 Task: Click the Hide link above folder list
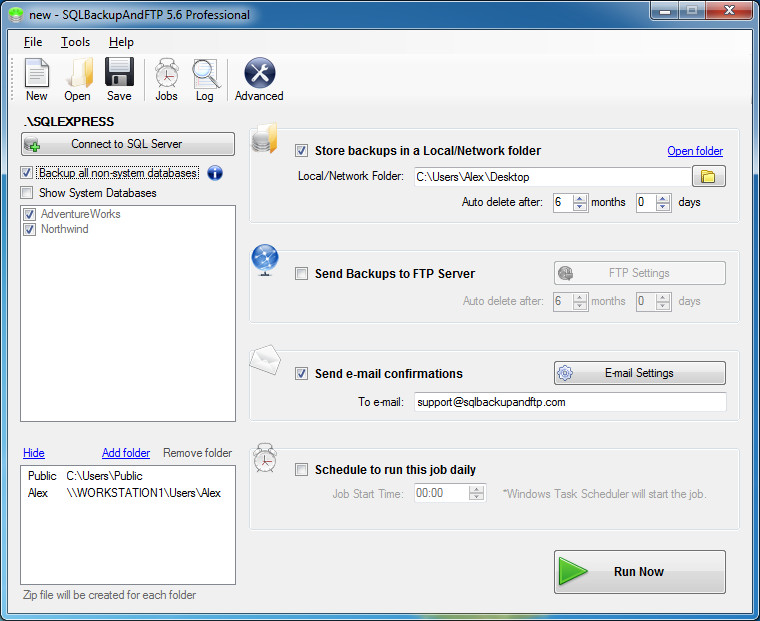(x=34, y=453)
